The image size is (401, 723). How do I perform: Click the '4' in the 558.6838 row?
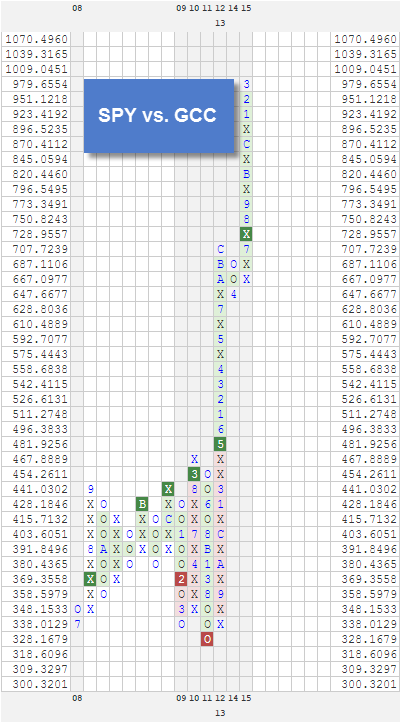(220, 370)
